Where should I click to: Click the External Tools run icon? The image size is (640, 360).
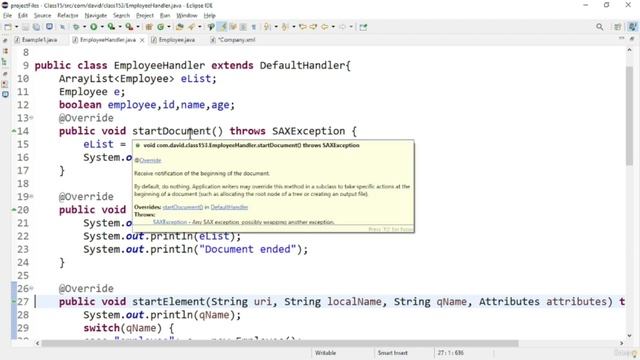[x=129, y=27]
